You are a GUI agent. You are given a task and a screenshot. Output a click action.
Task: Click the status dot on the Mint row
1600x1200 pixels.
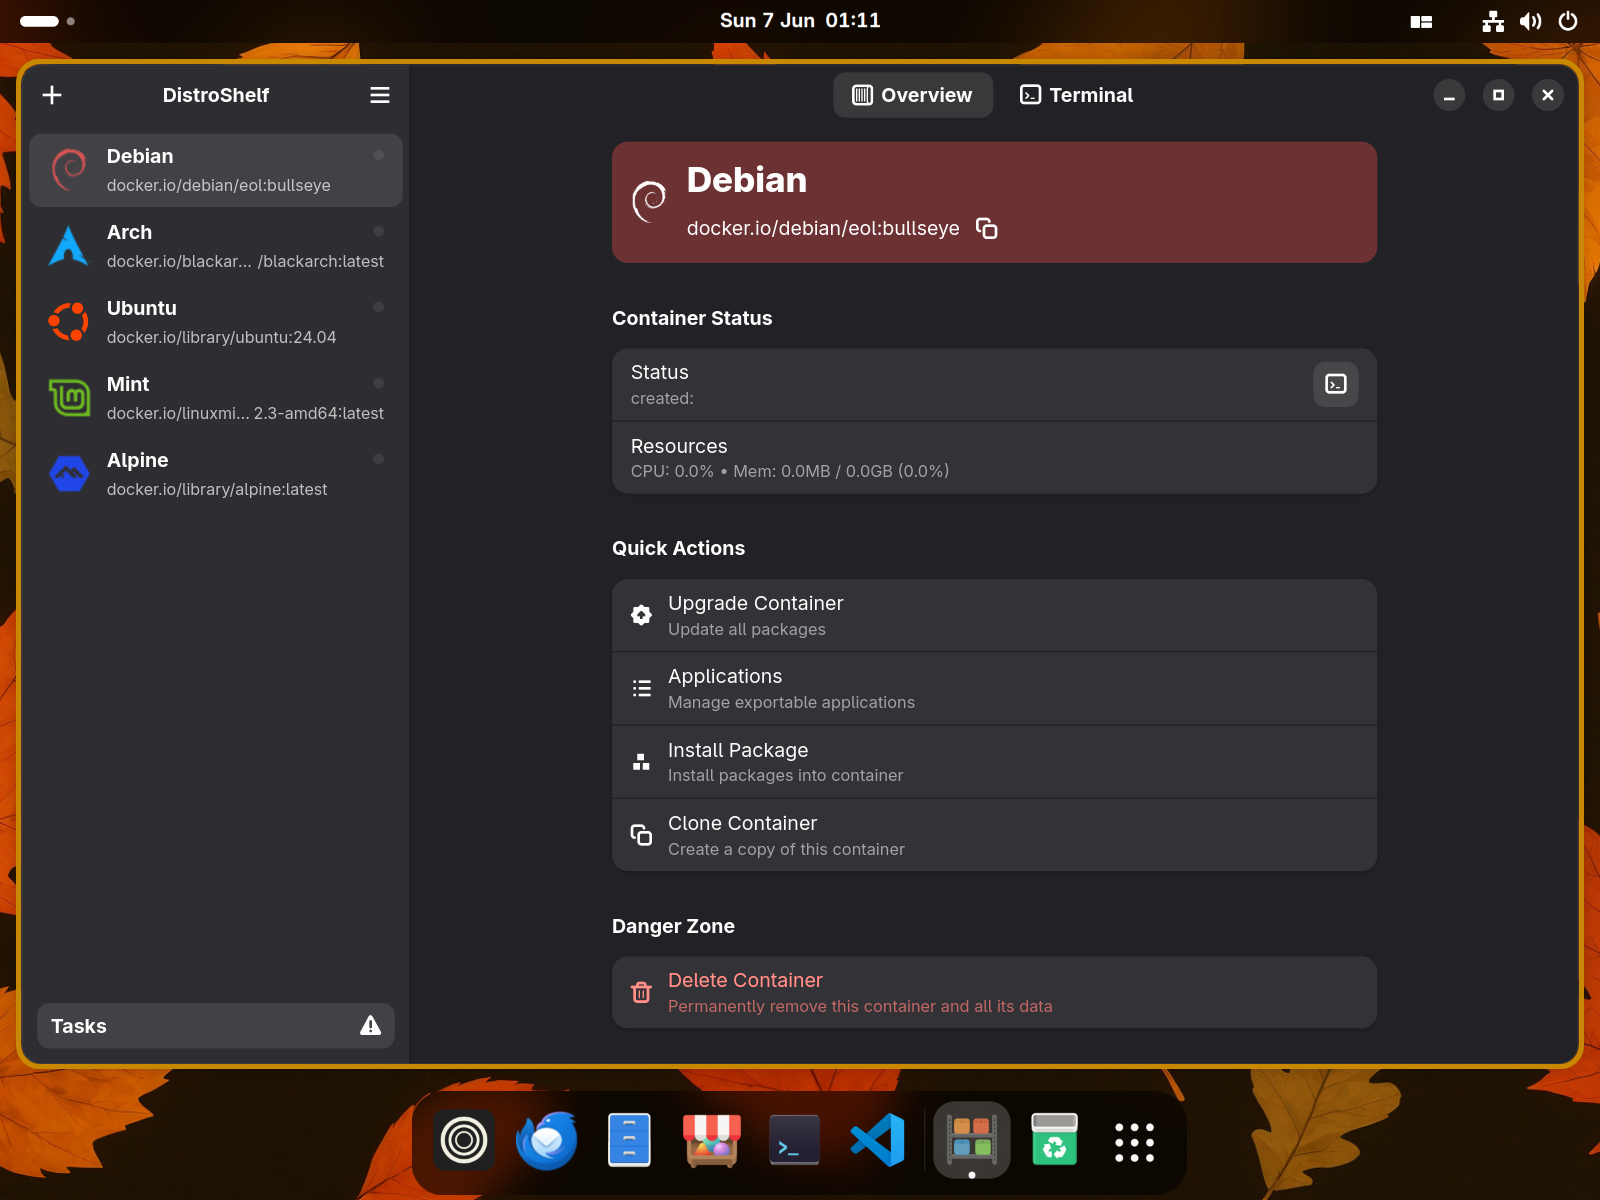tap(379, 383)
